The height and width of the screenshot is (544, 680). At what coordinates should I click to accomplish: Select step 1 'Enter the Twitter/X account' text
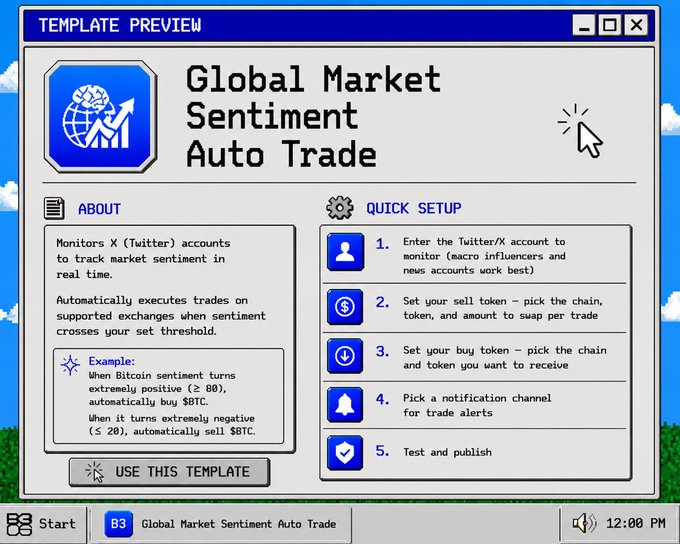point(484,256)
